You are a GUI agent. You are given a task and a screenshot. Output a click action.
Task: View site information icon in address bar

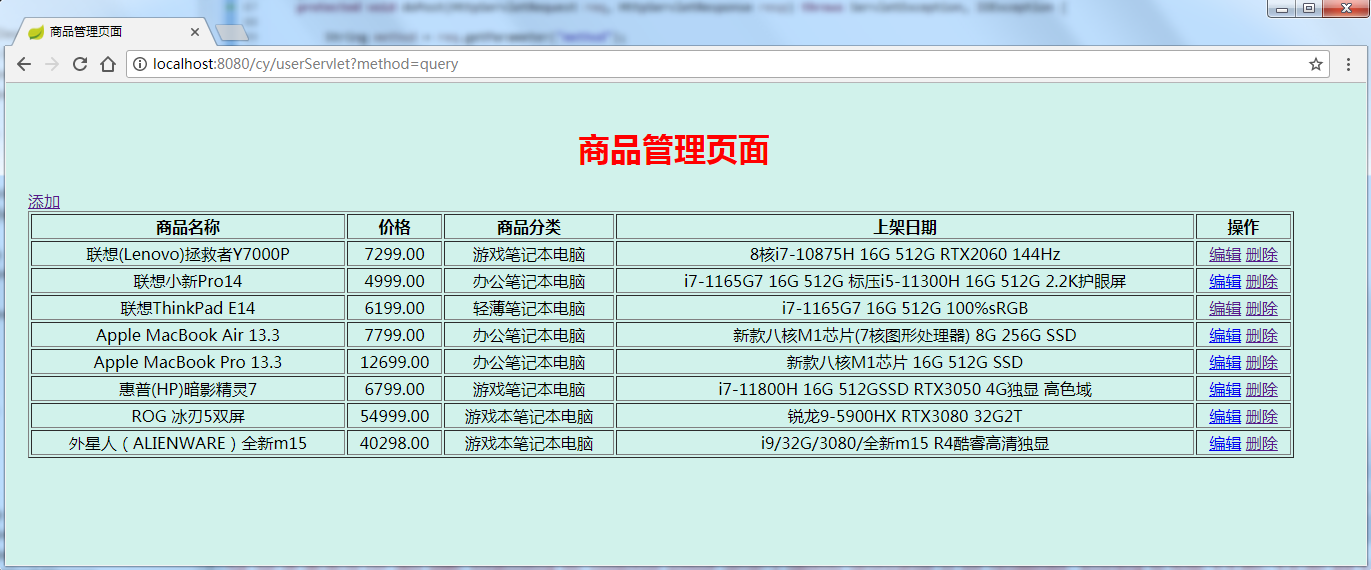point(140,64)
